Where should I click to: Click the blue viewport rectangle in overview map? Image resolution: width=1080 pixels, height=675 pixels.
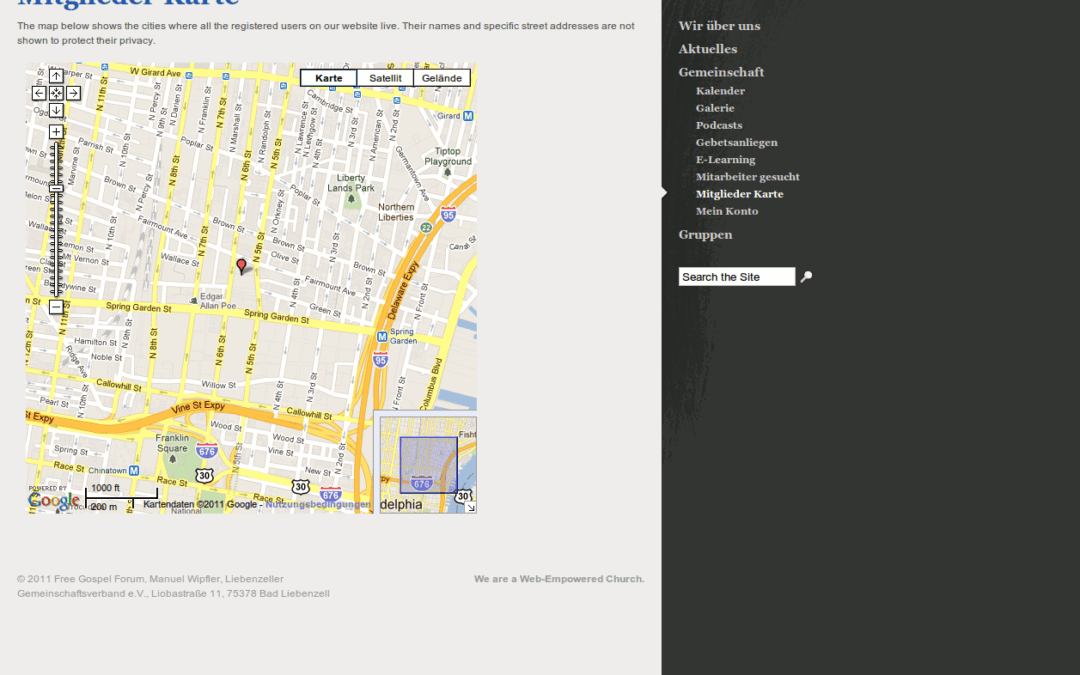point(428,465)
